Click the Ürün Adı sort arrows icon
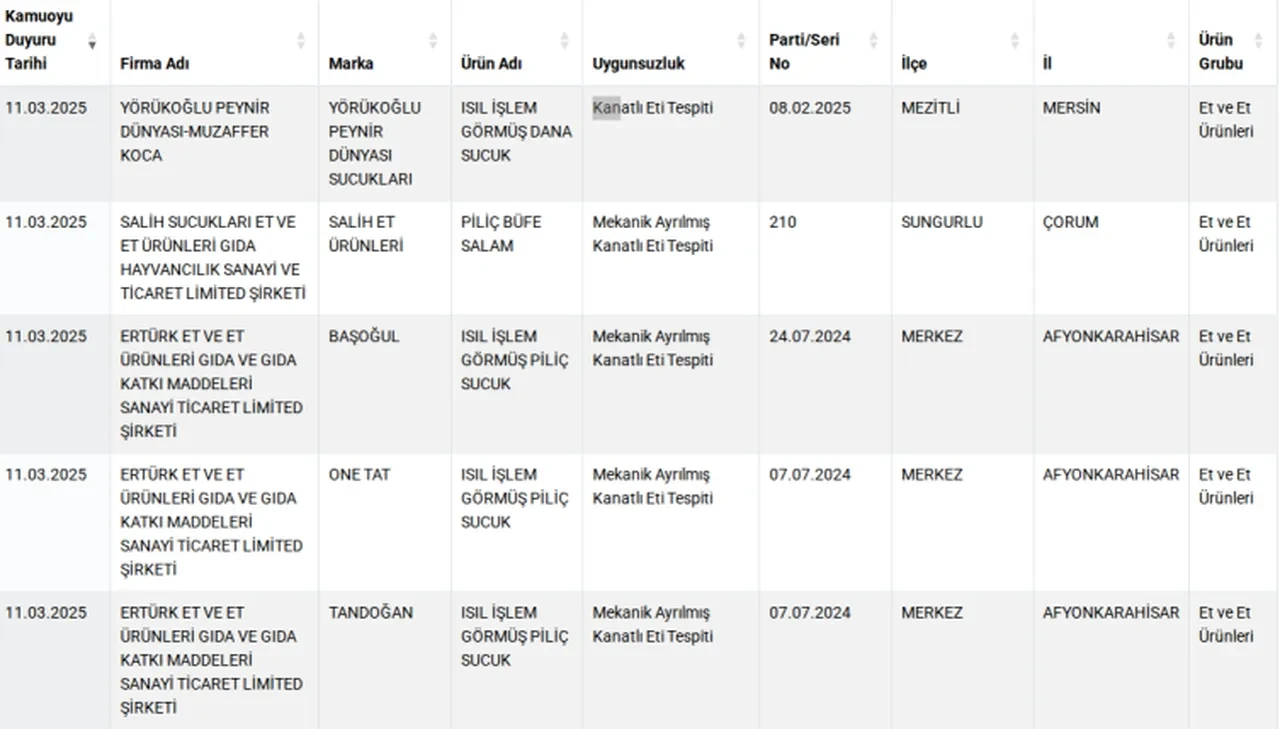This screenshot has height=729, width=1280. (565, 41)
